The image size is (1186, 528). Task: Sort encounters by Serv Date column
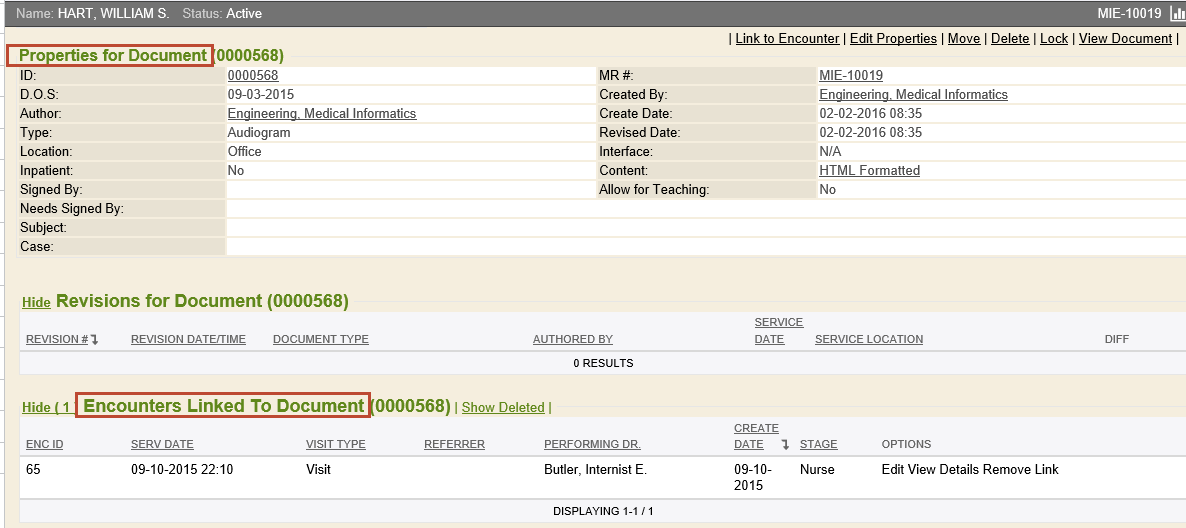(x=162, y=445)
